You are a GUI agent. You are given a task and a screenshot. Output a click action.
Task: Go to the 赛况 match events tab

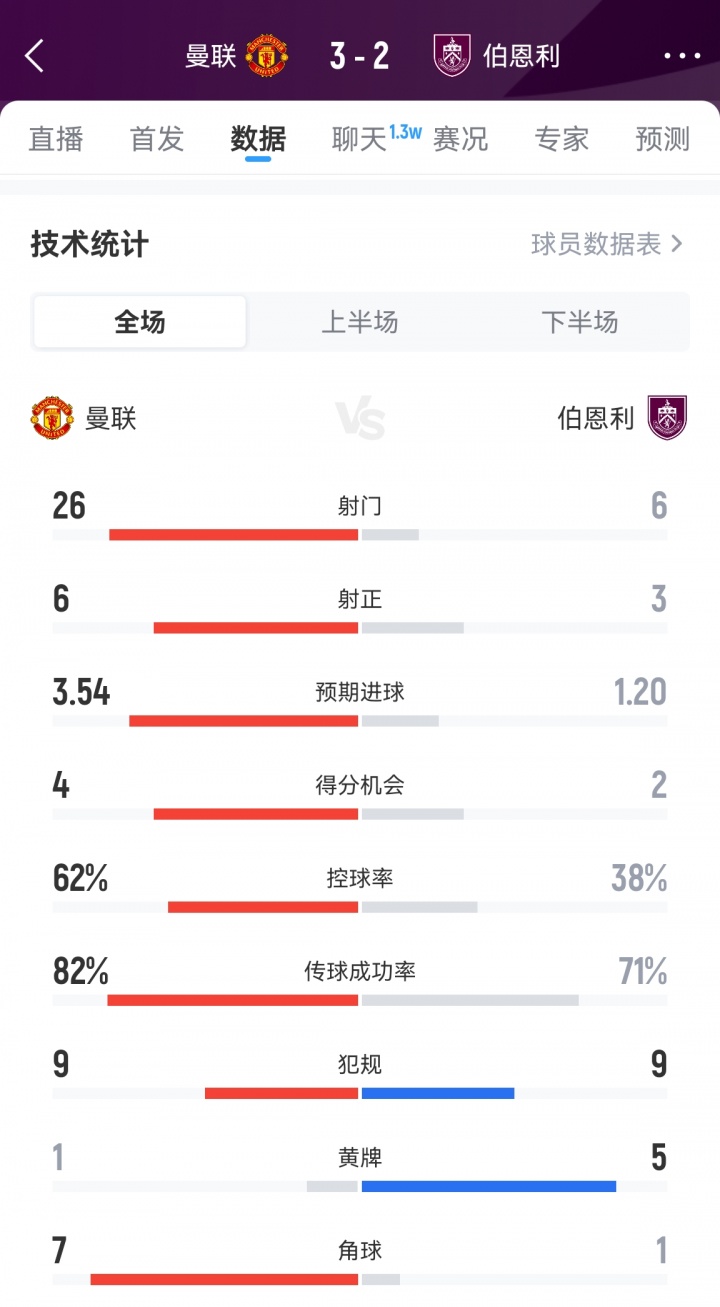pos(461,139)
